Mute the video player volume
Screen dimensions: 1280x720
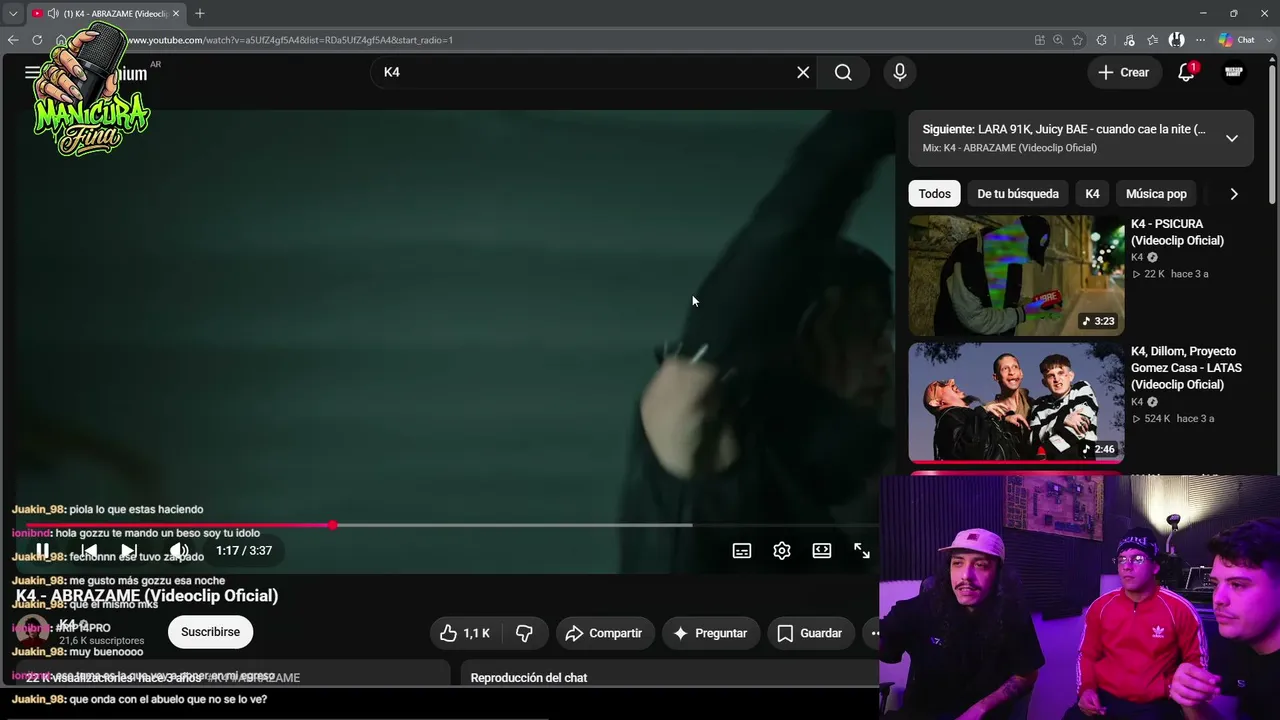179,551
